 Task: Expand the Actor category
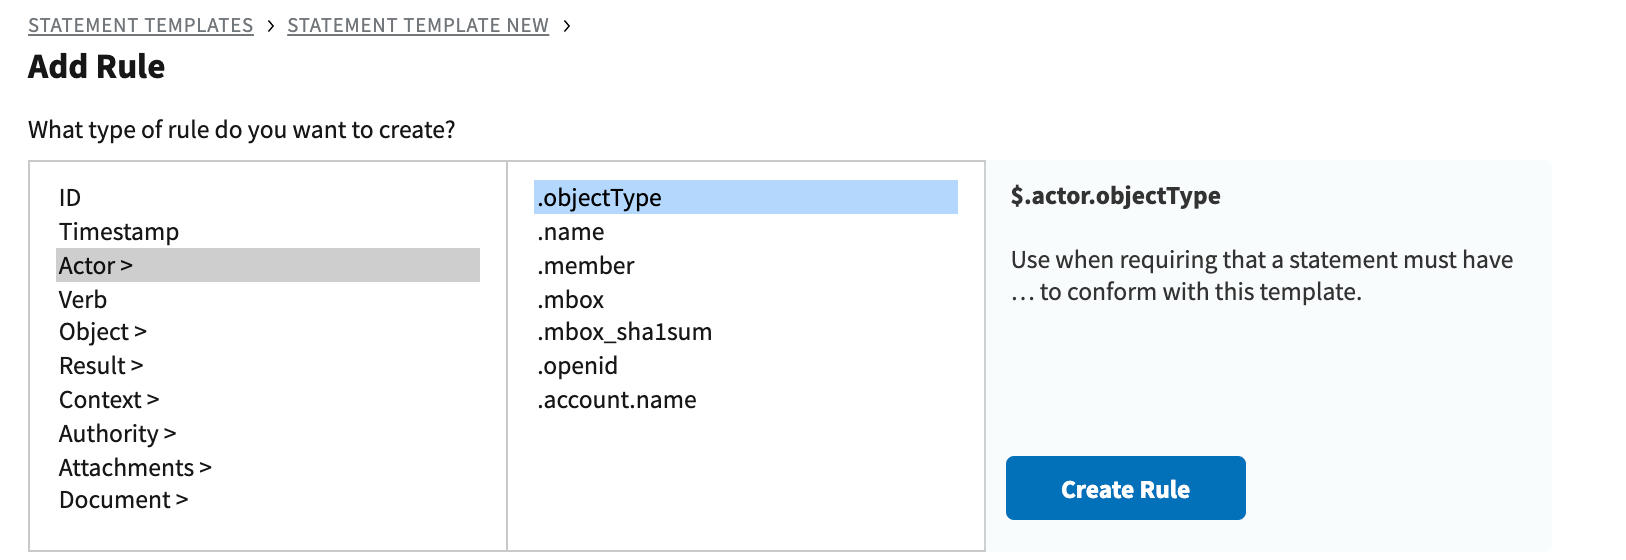96,266
